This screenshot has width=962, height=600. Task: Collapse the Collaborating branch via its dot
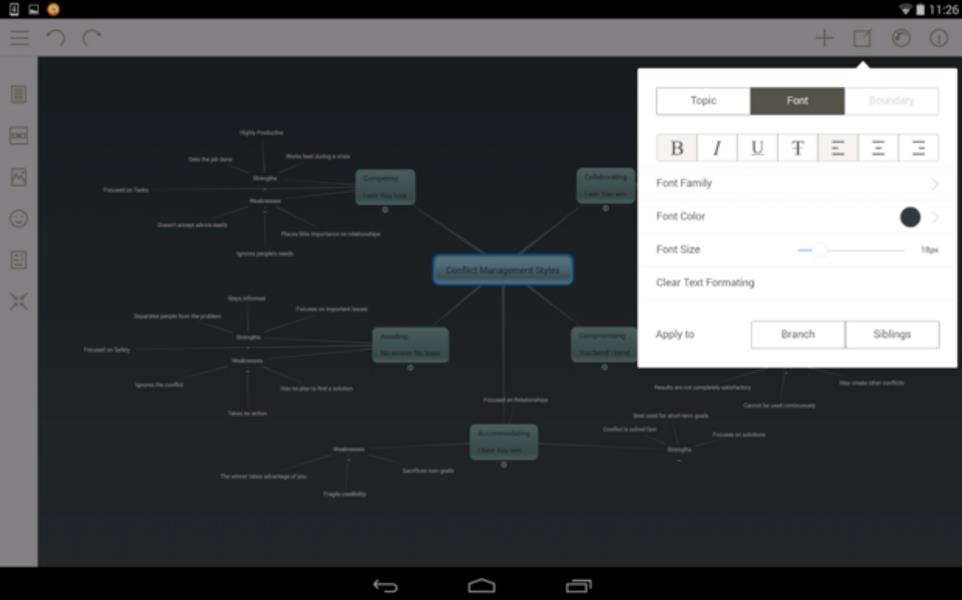(606, 208)
